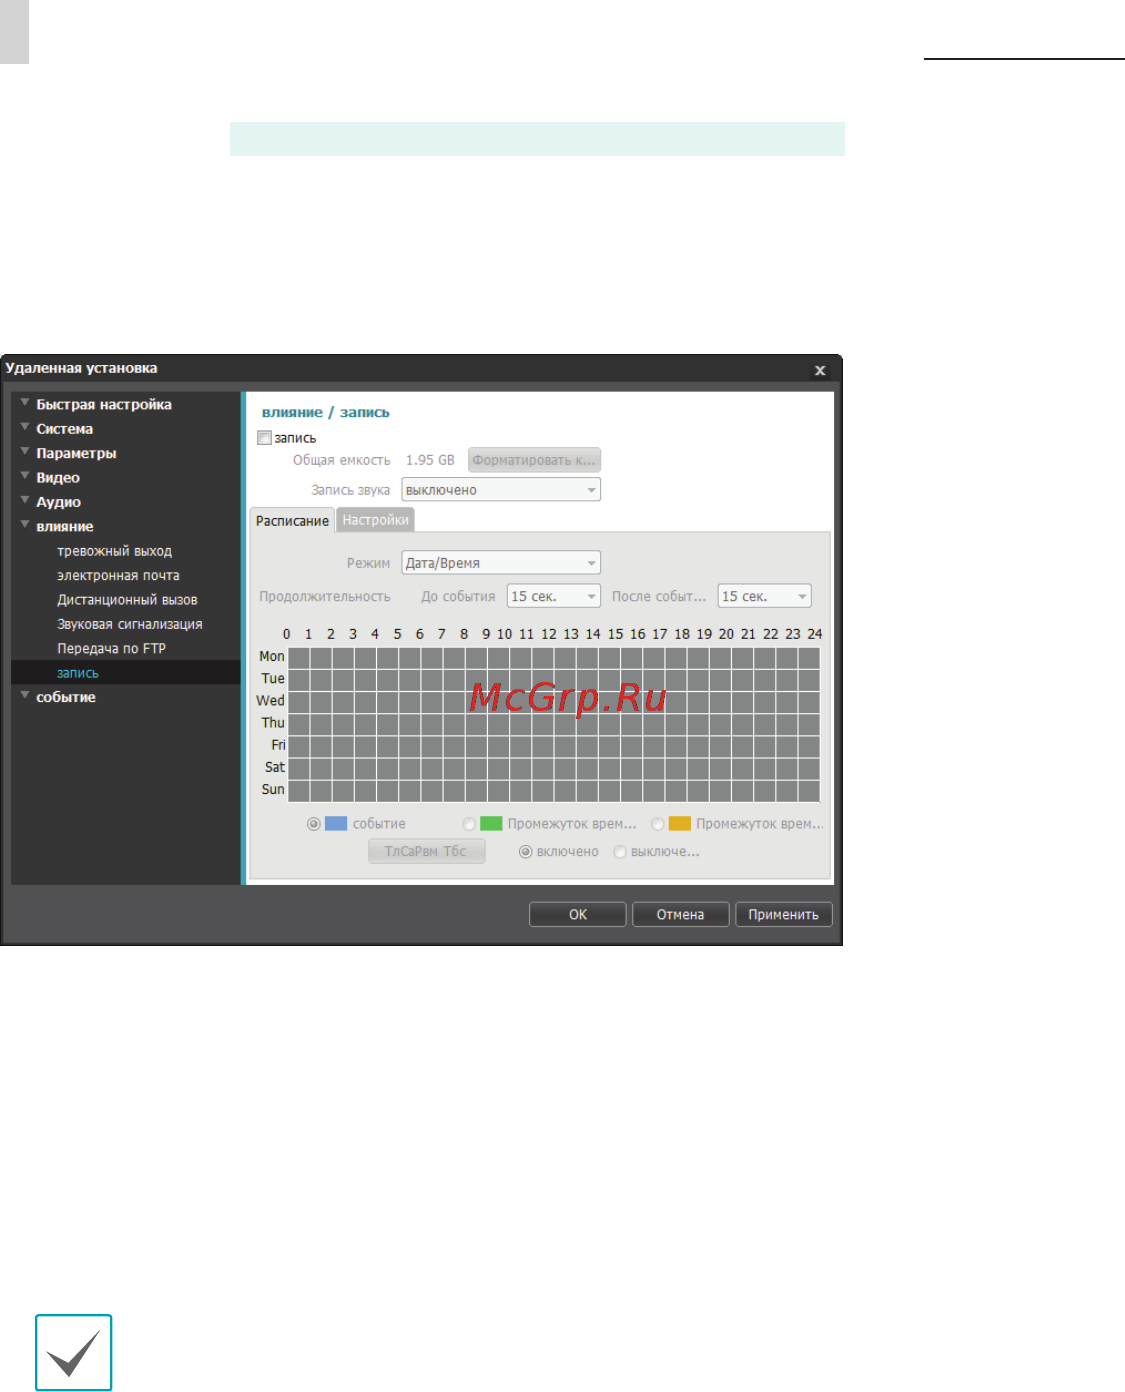Click the Wed row label
This screenshot has width=1125, height=1392.
270,701
